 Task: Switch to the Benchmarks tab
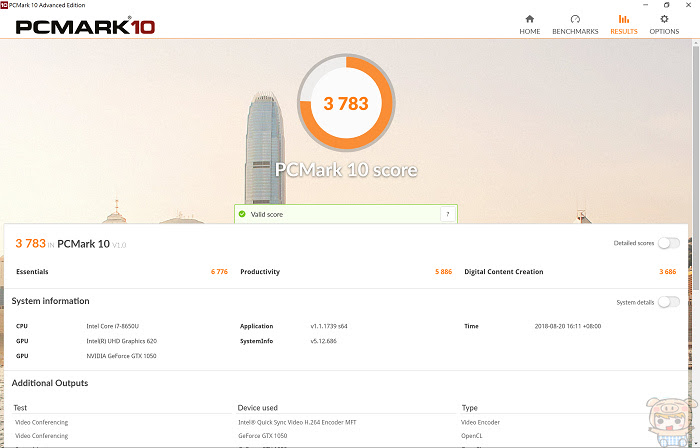[x=575, y=25]
